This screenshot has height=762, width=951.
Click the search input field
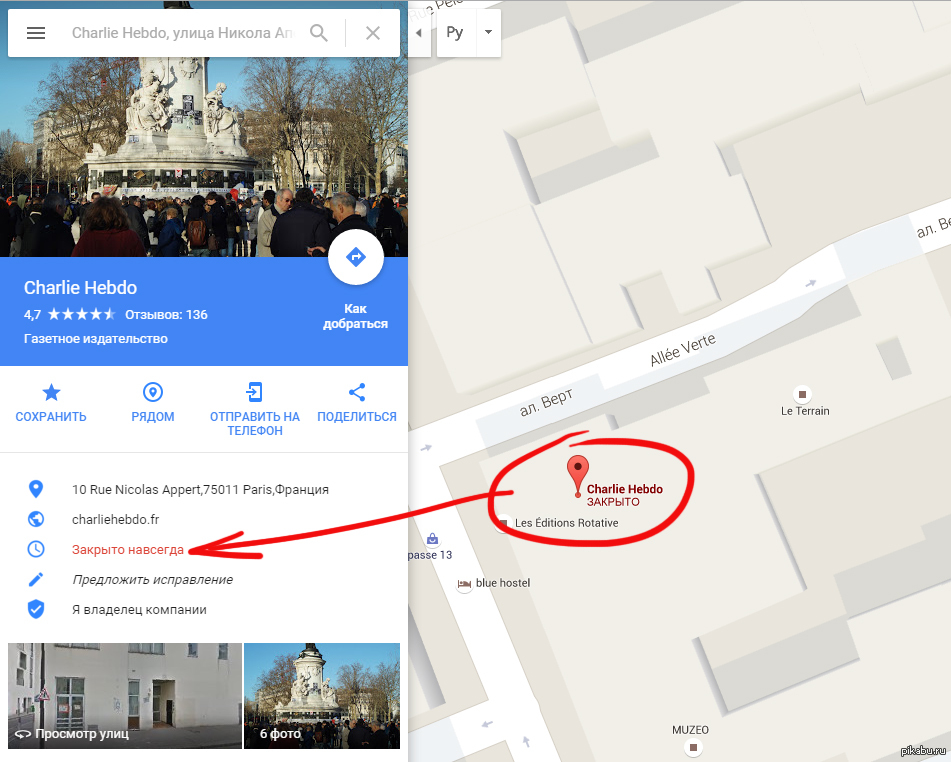tap(180, 33)
